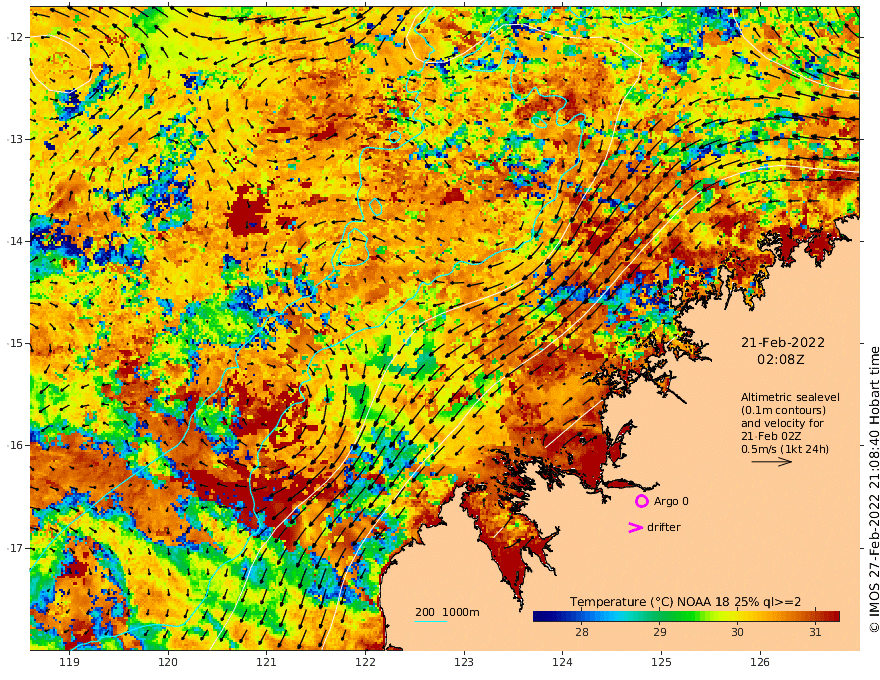Click the temperature color bar legend
880x680 pixels.
tap(686, 617)
